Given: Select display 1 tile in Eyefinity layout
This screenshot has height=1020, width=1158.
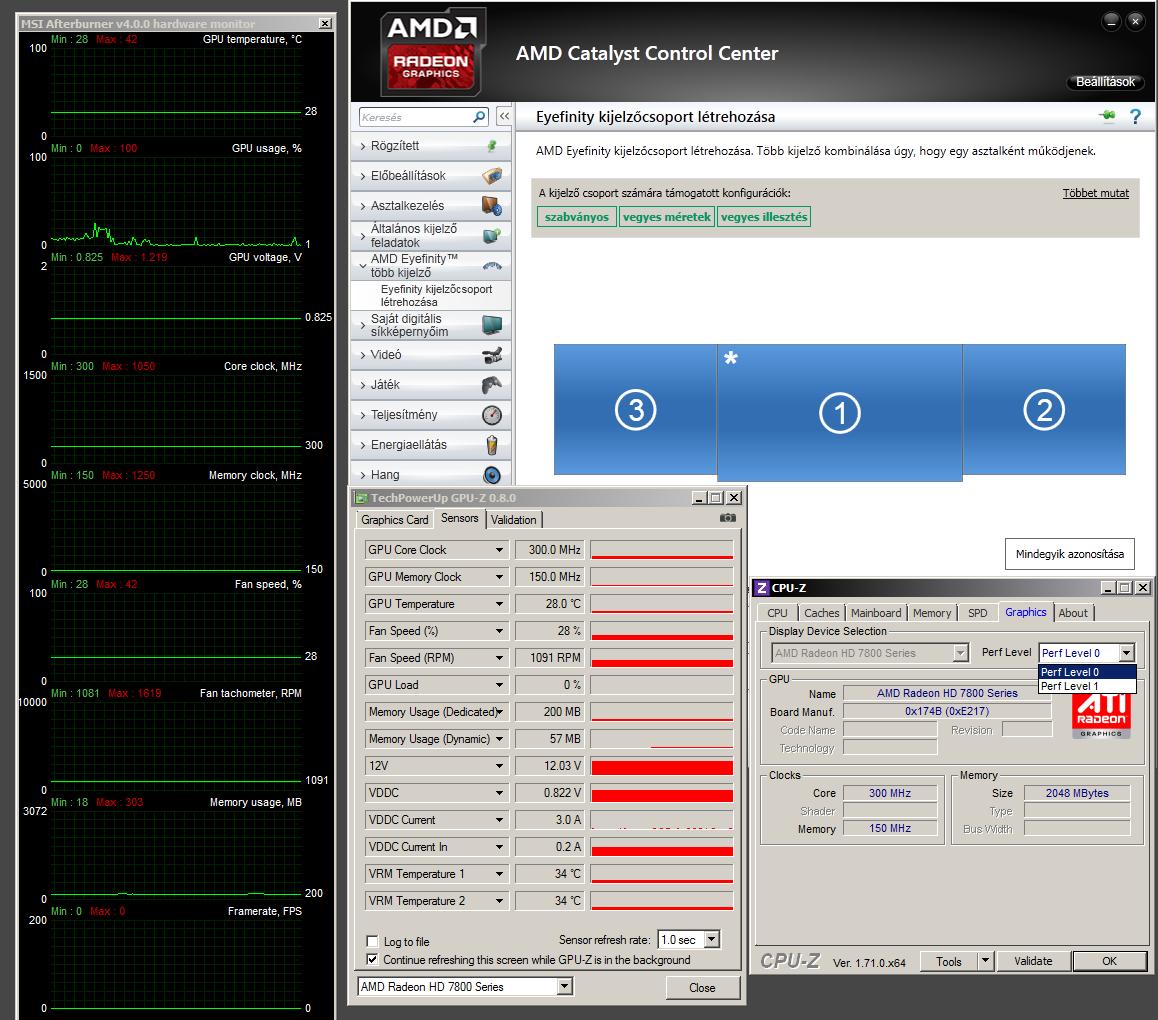Looking at the screenshot, I should tap(840, 413).
